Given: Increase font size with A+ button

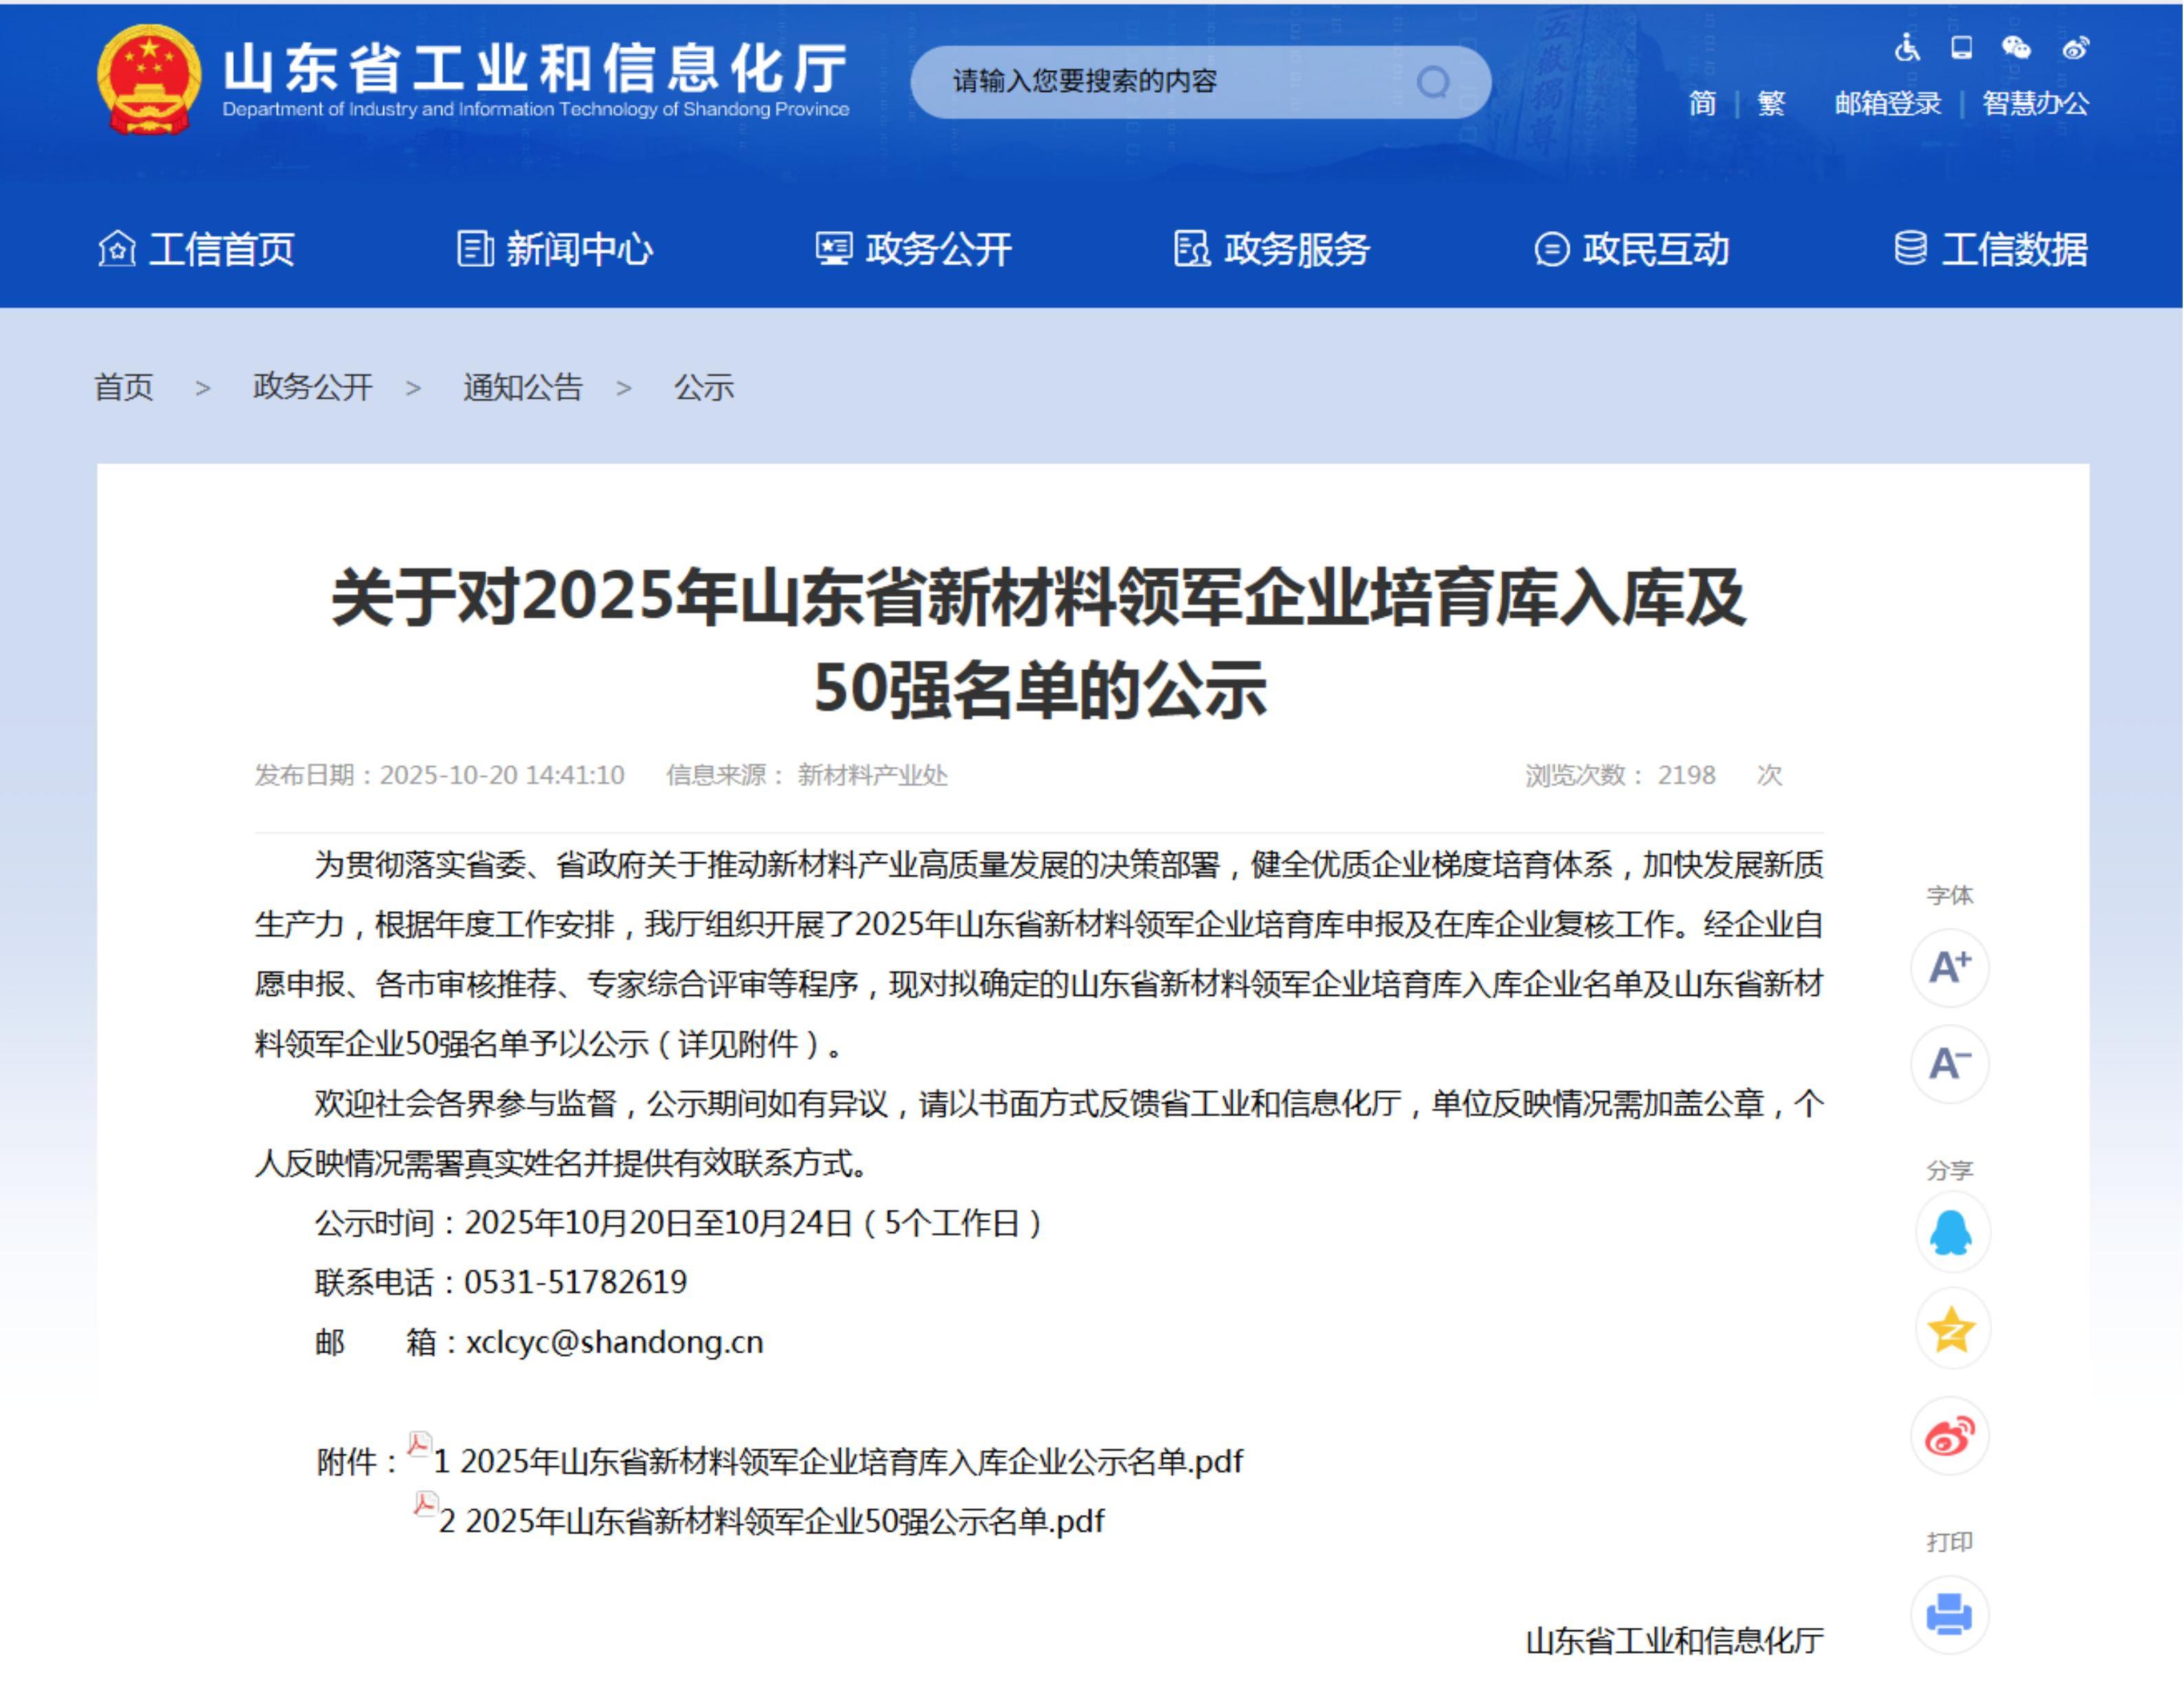Looking at the screenshot, I should tap(1949, 967).
